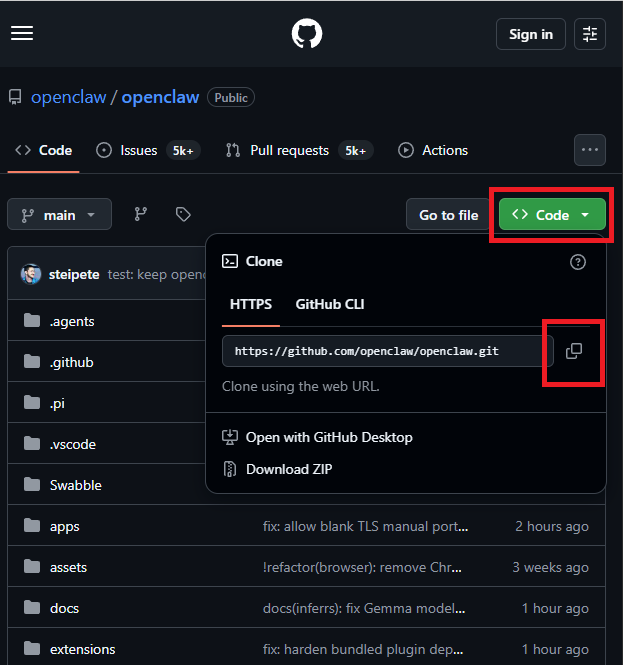Open commit 'docs(inferrs): fix Gemma model...'
623x665 pixels.
click(x=364, y=608)
